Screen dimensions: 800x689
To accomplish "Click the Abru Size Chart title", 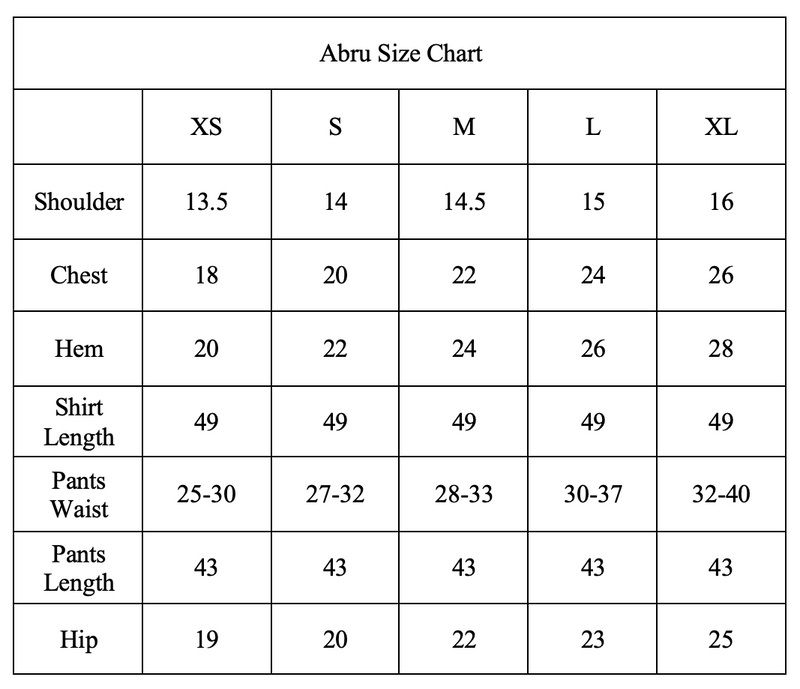I will (401, 54).
